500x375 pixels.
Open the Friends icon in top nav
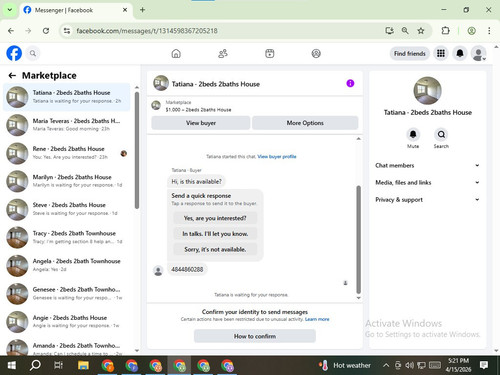coord(223,53)
